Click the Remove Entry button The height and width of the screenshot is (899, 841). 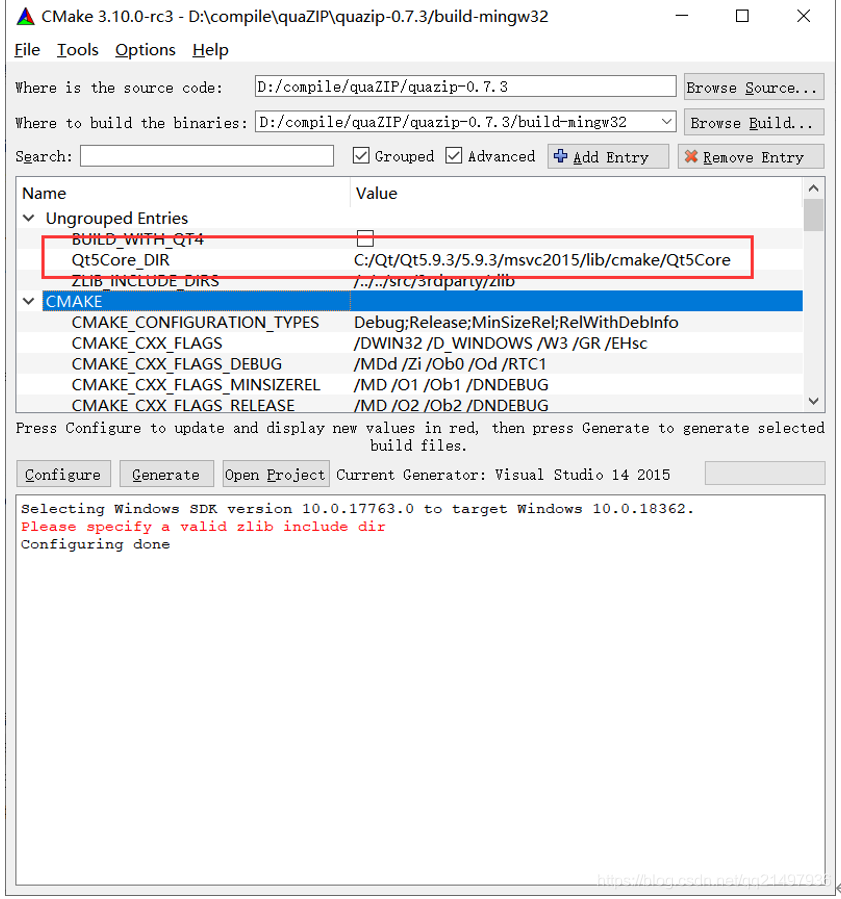point(751,157)
